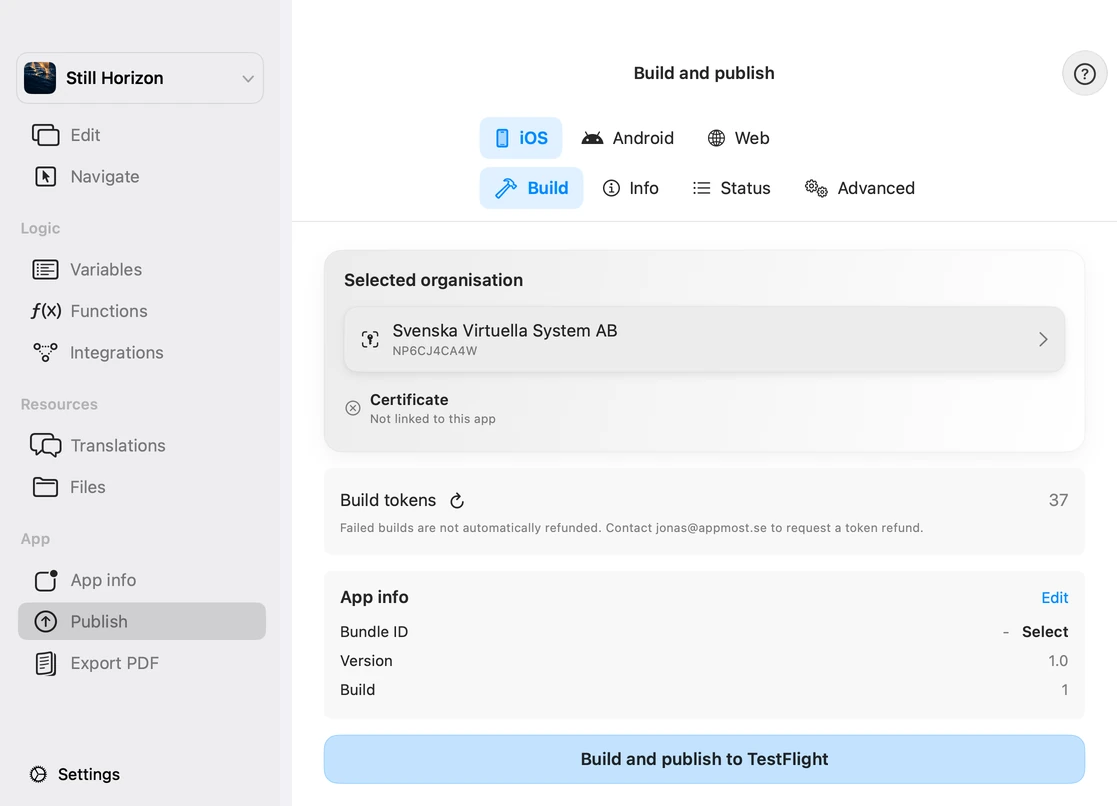Viewport: 1117px width, 806px height.
Task: Click the 'Not linked to this app' text
Action: tap(432, 419)
